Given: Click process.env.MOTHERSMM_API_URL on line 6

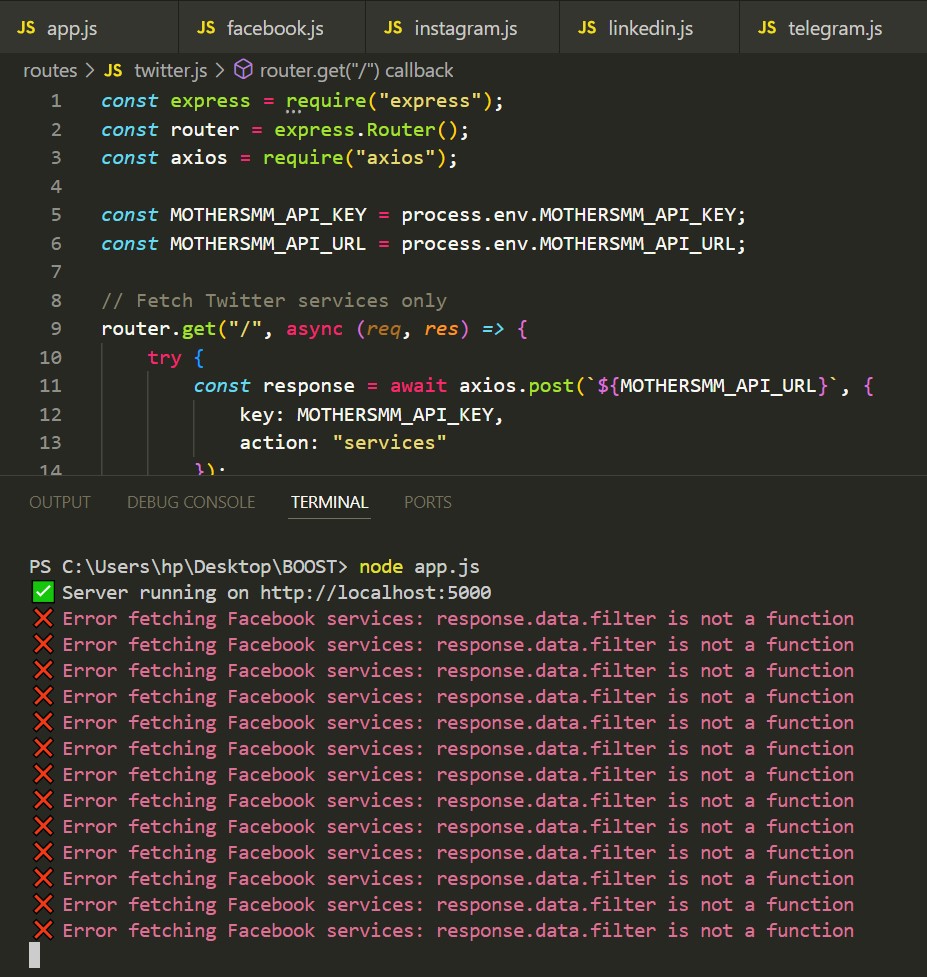Looking at the screenshot, I should 568,244.
